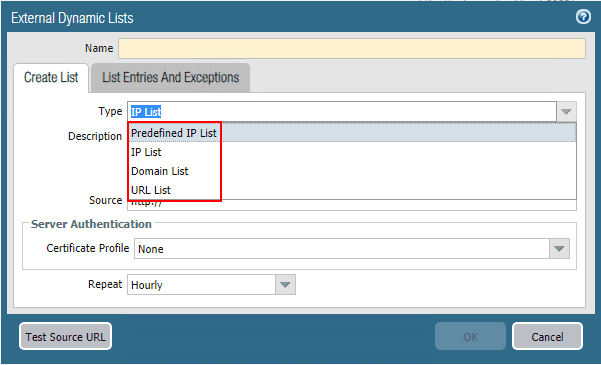This screenshot has height=365, width=601.
Task: Expand the Repeat dropdown arrow
Action: point(285,284)
